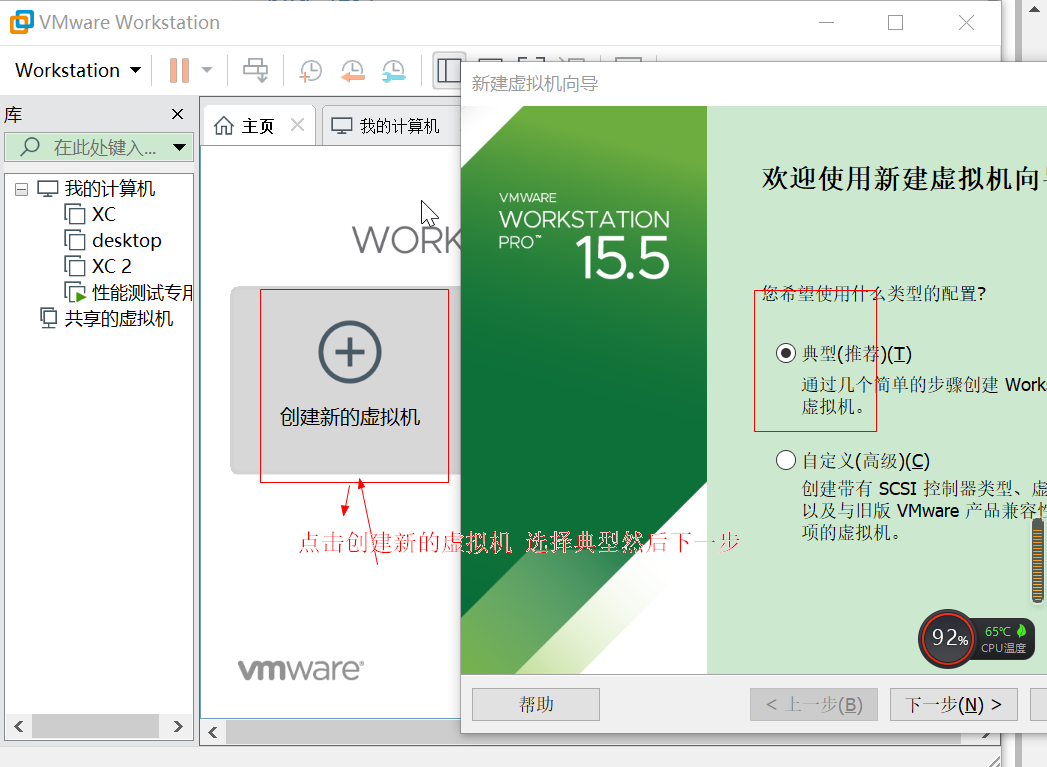
Task: Close the library panel with X
Action: [178, 114]
